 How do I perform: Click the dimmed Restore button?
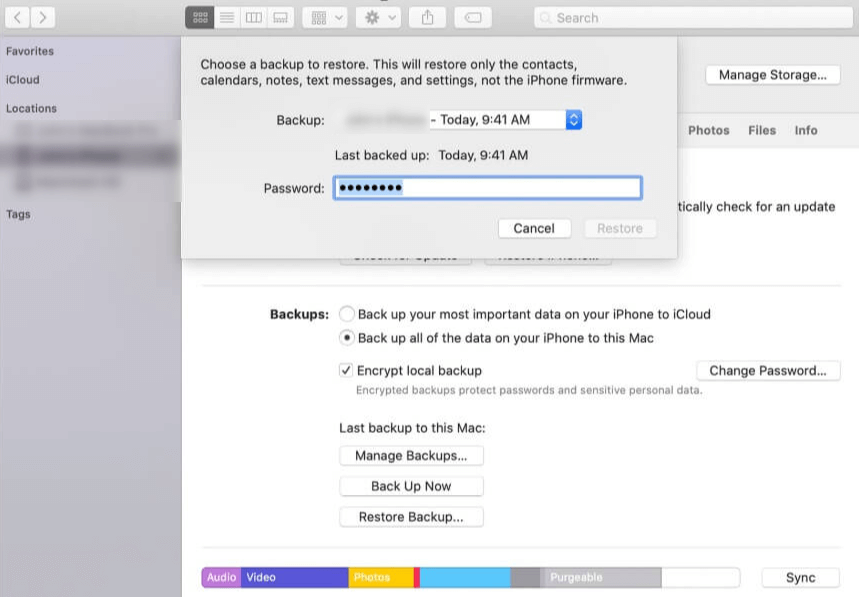pos(620,228)
